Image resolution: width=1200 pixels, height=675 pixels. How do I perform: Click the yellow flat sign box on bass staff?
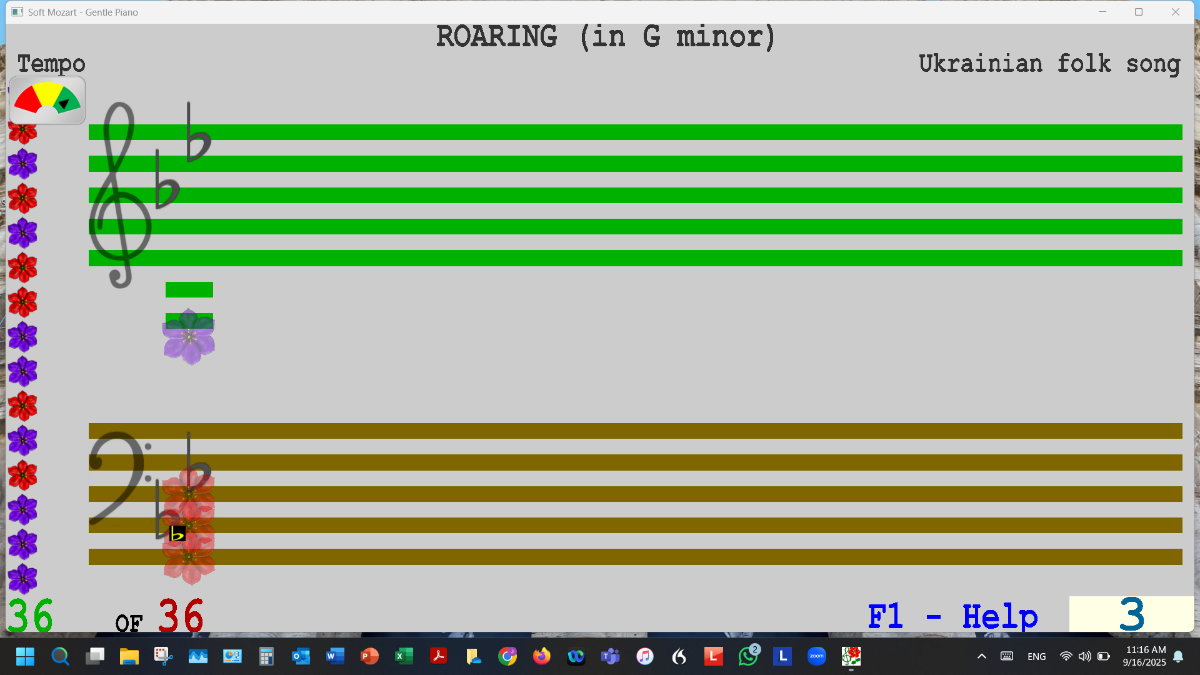coord(177,534)
